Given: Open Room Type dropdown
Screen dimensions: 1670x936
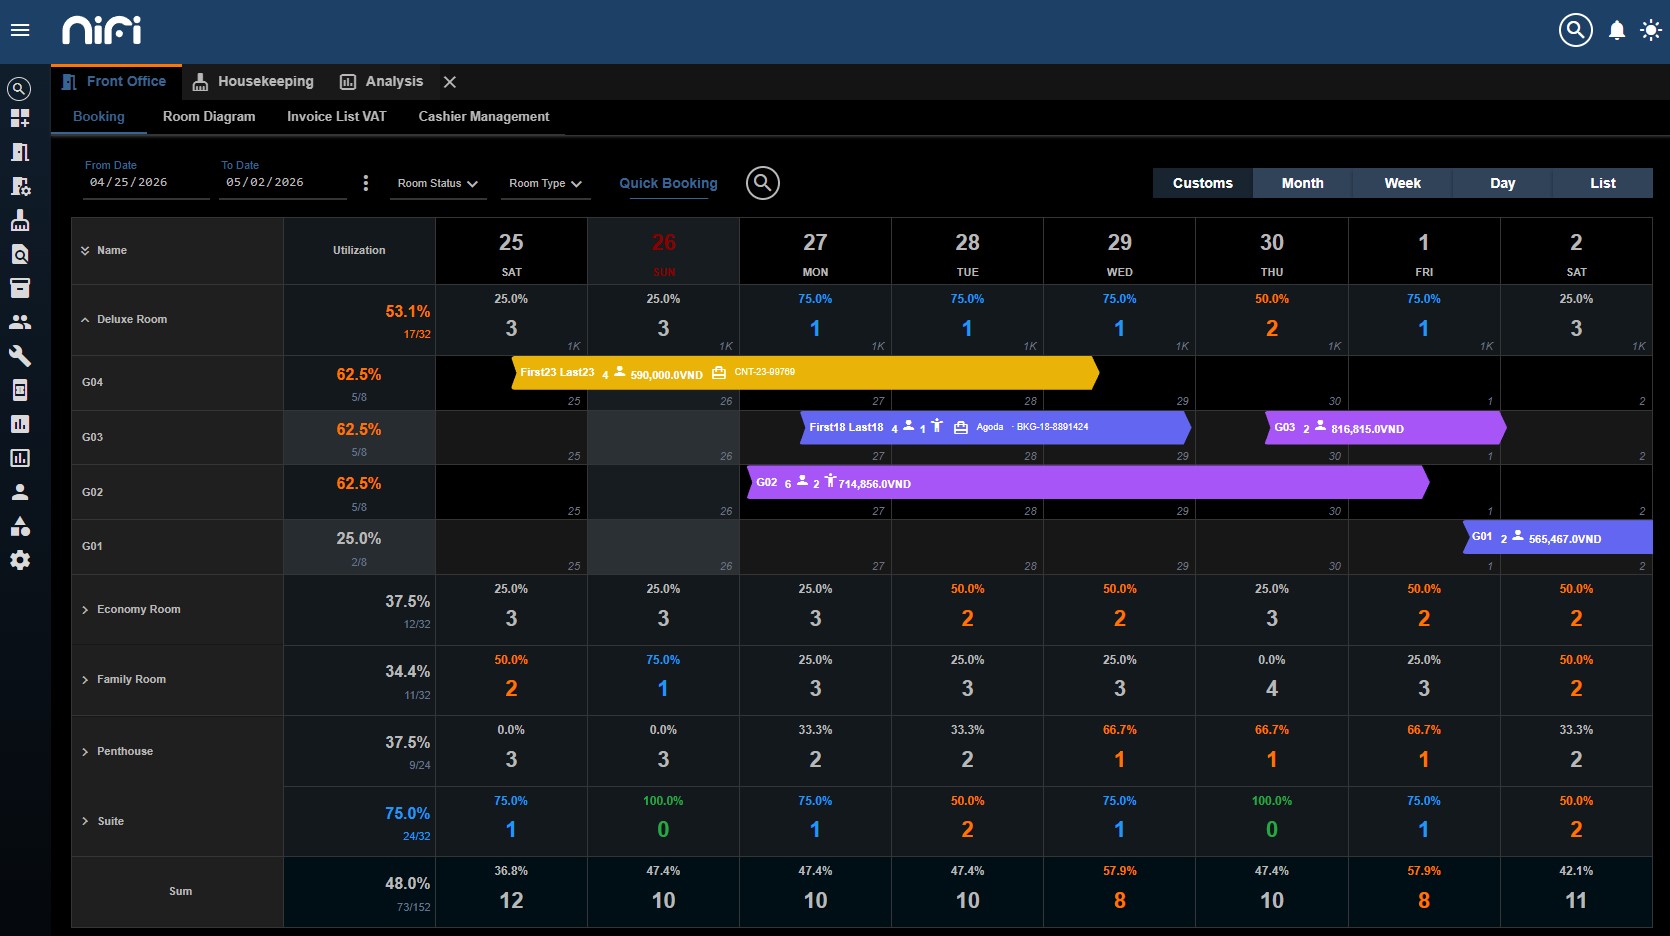Looking at the screenshot, I should pyautogui.click(x=545, y=184).
